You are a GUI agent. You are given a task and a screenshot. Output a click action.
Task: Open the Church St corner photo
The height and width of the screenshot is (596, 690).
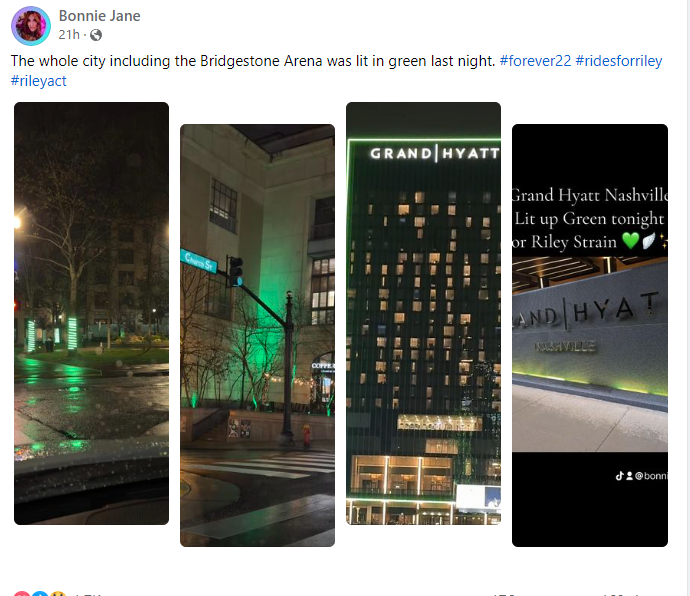(x=257, y=335)
